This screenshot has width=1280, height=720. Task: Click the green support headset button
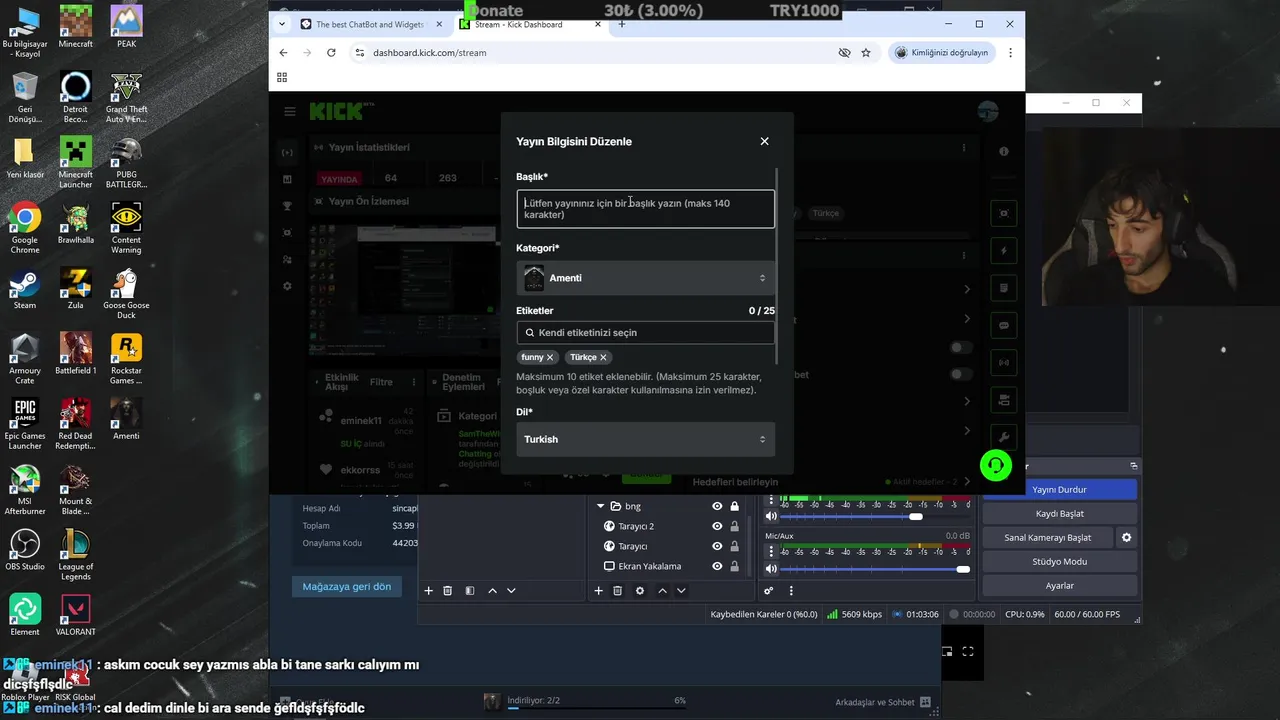995,465
